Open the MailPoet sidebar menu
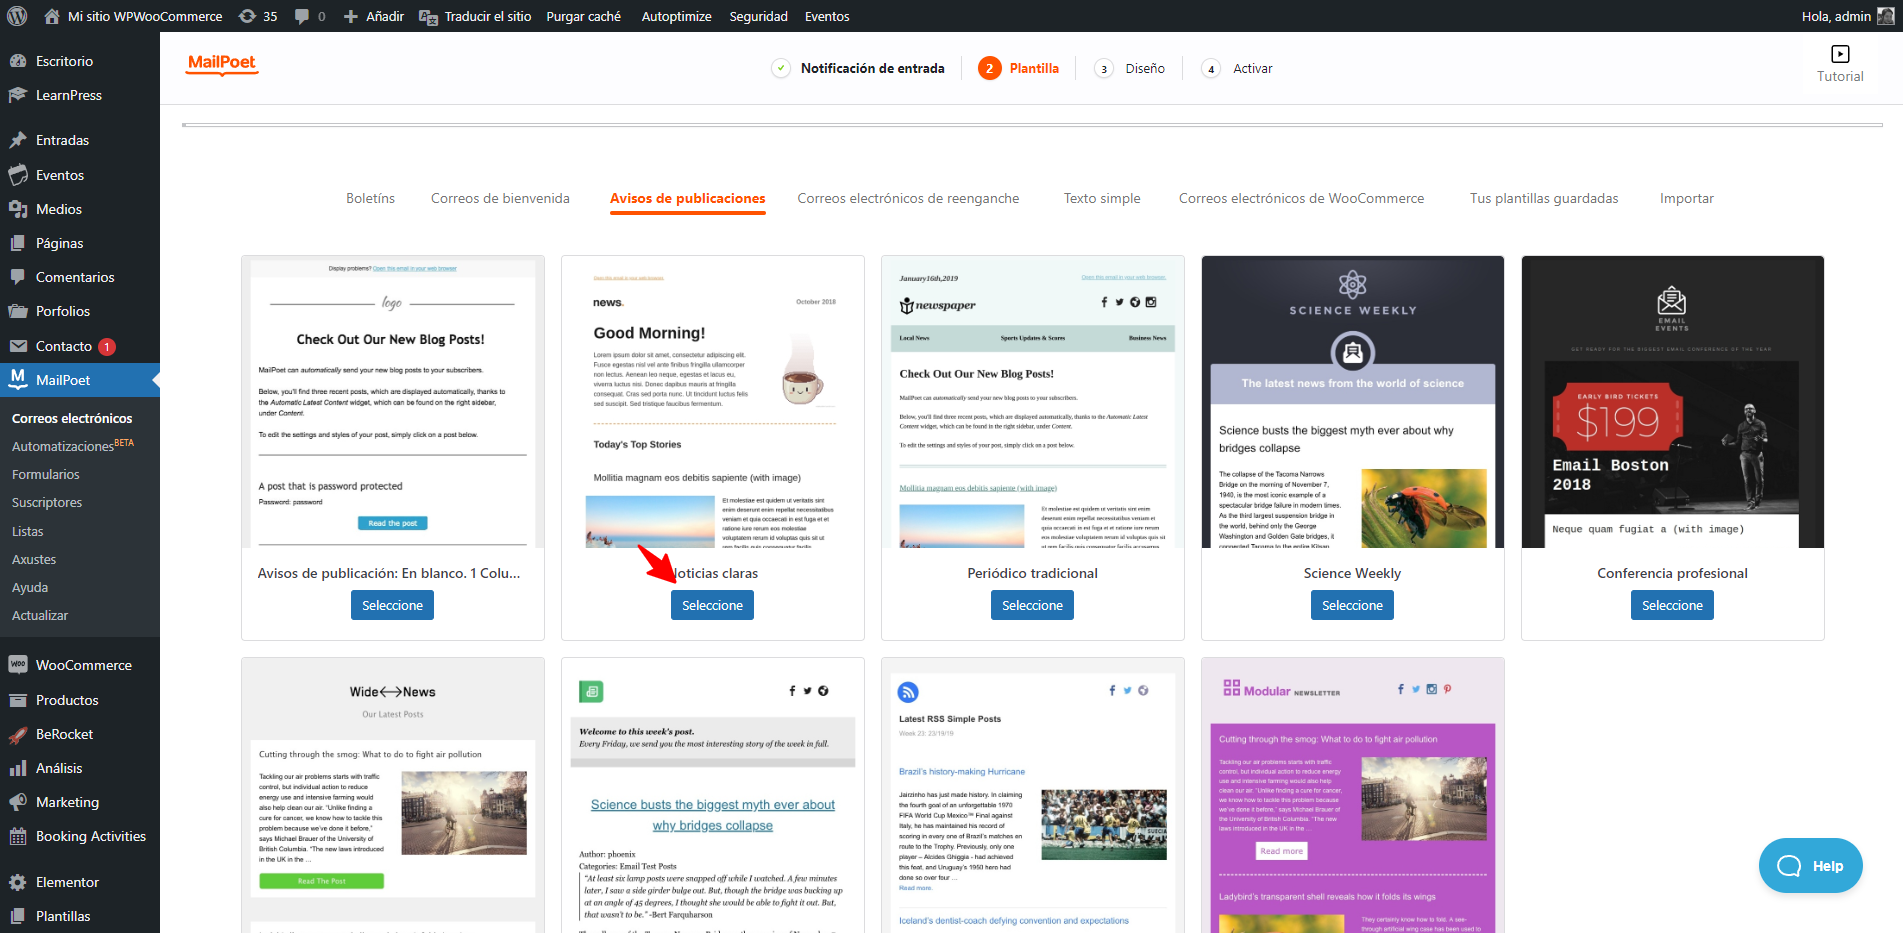The image size is (1903, 933). click(x=80, y=380)
